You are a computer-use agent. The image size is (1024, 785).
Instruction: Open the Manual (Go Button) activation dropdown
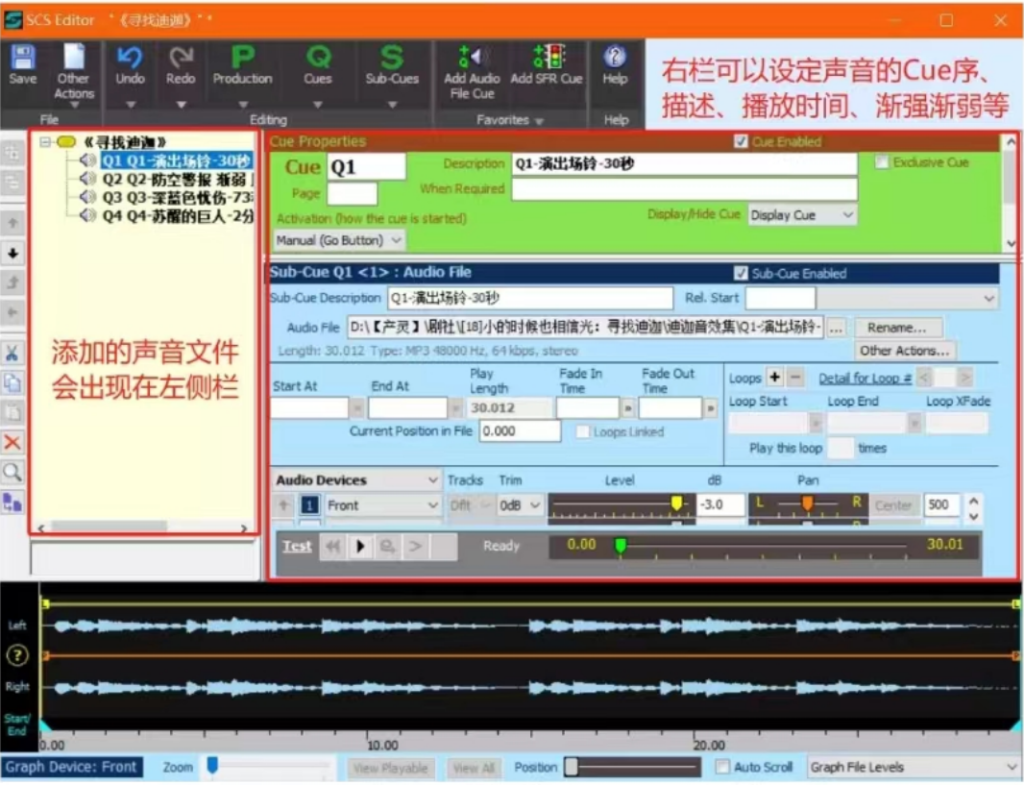tap(338, 240)
